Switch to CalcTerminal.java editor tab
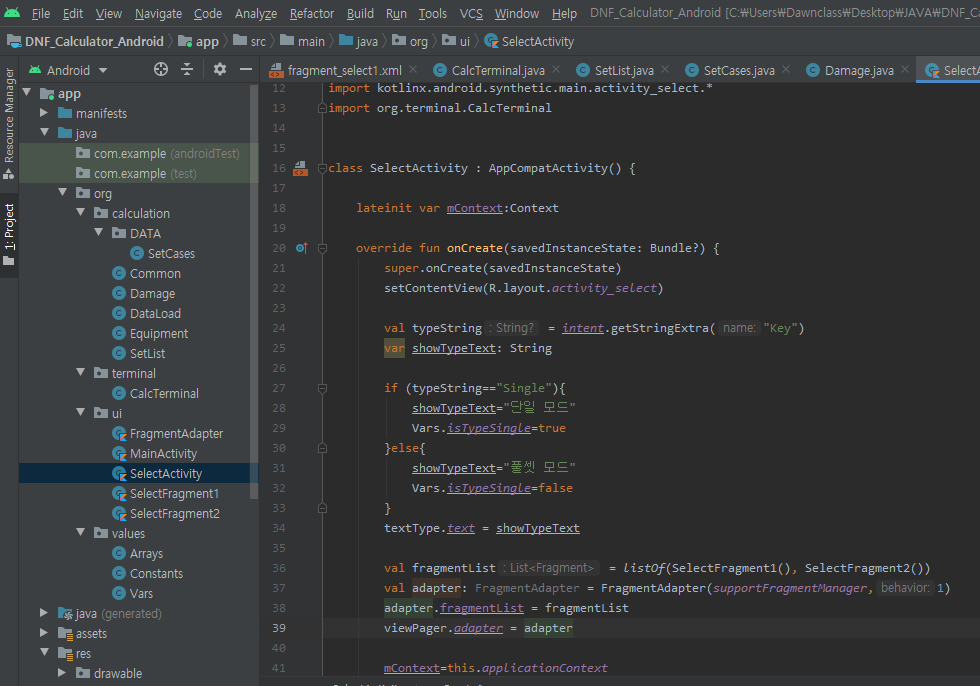Image resolution: width=980 pixels, height=686 pixels. click(498, 71)
